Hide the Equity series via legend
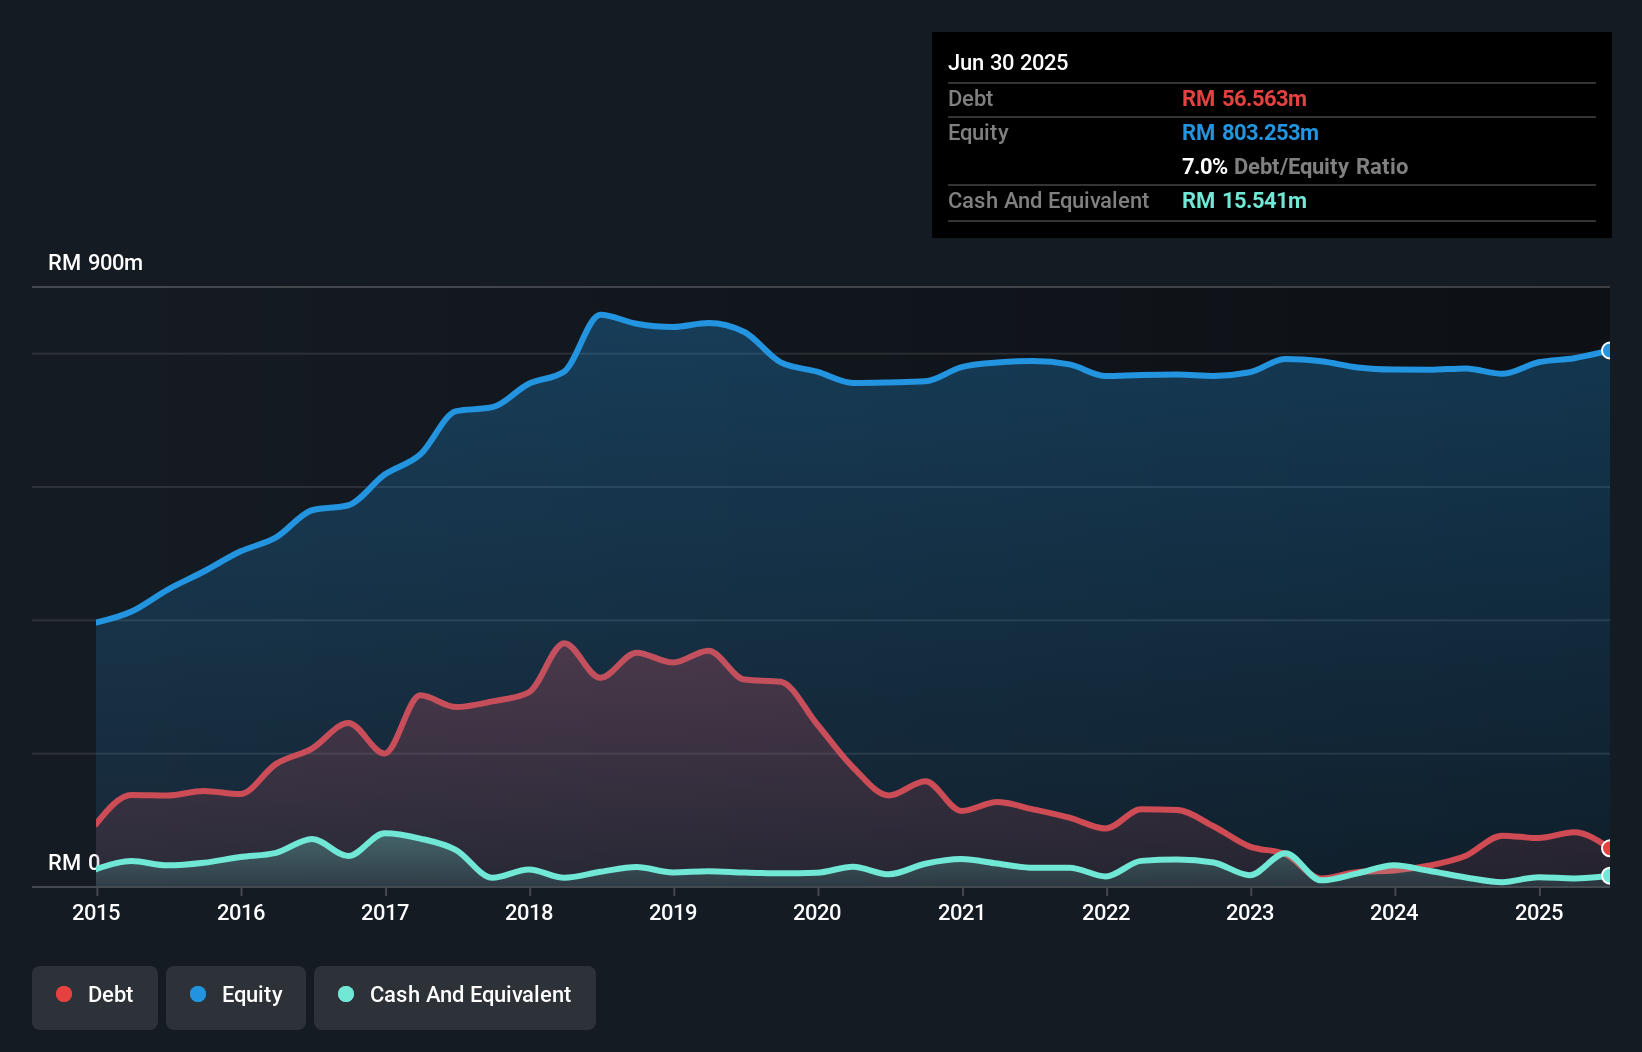This screenshot has width=1642, height=1052. tap(236, 995)
